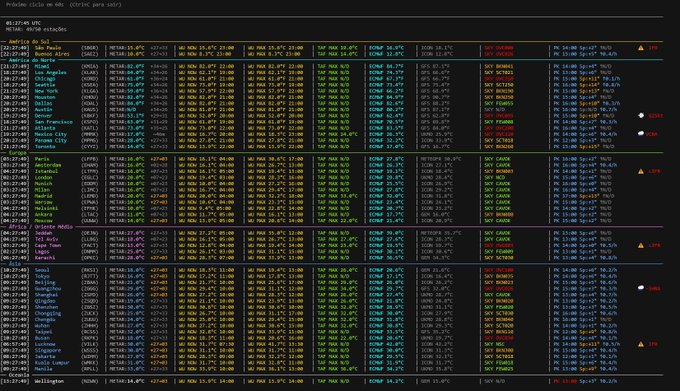
Task: Click the "Seattle" city name
Action: (45, 85)
